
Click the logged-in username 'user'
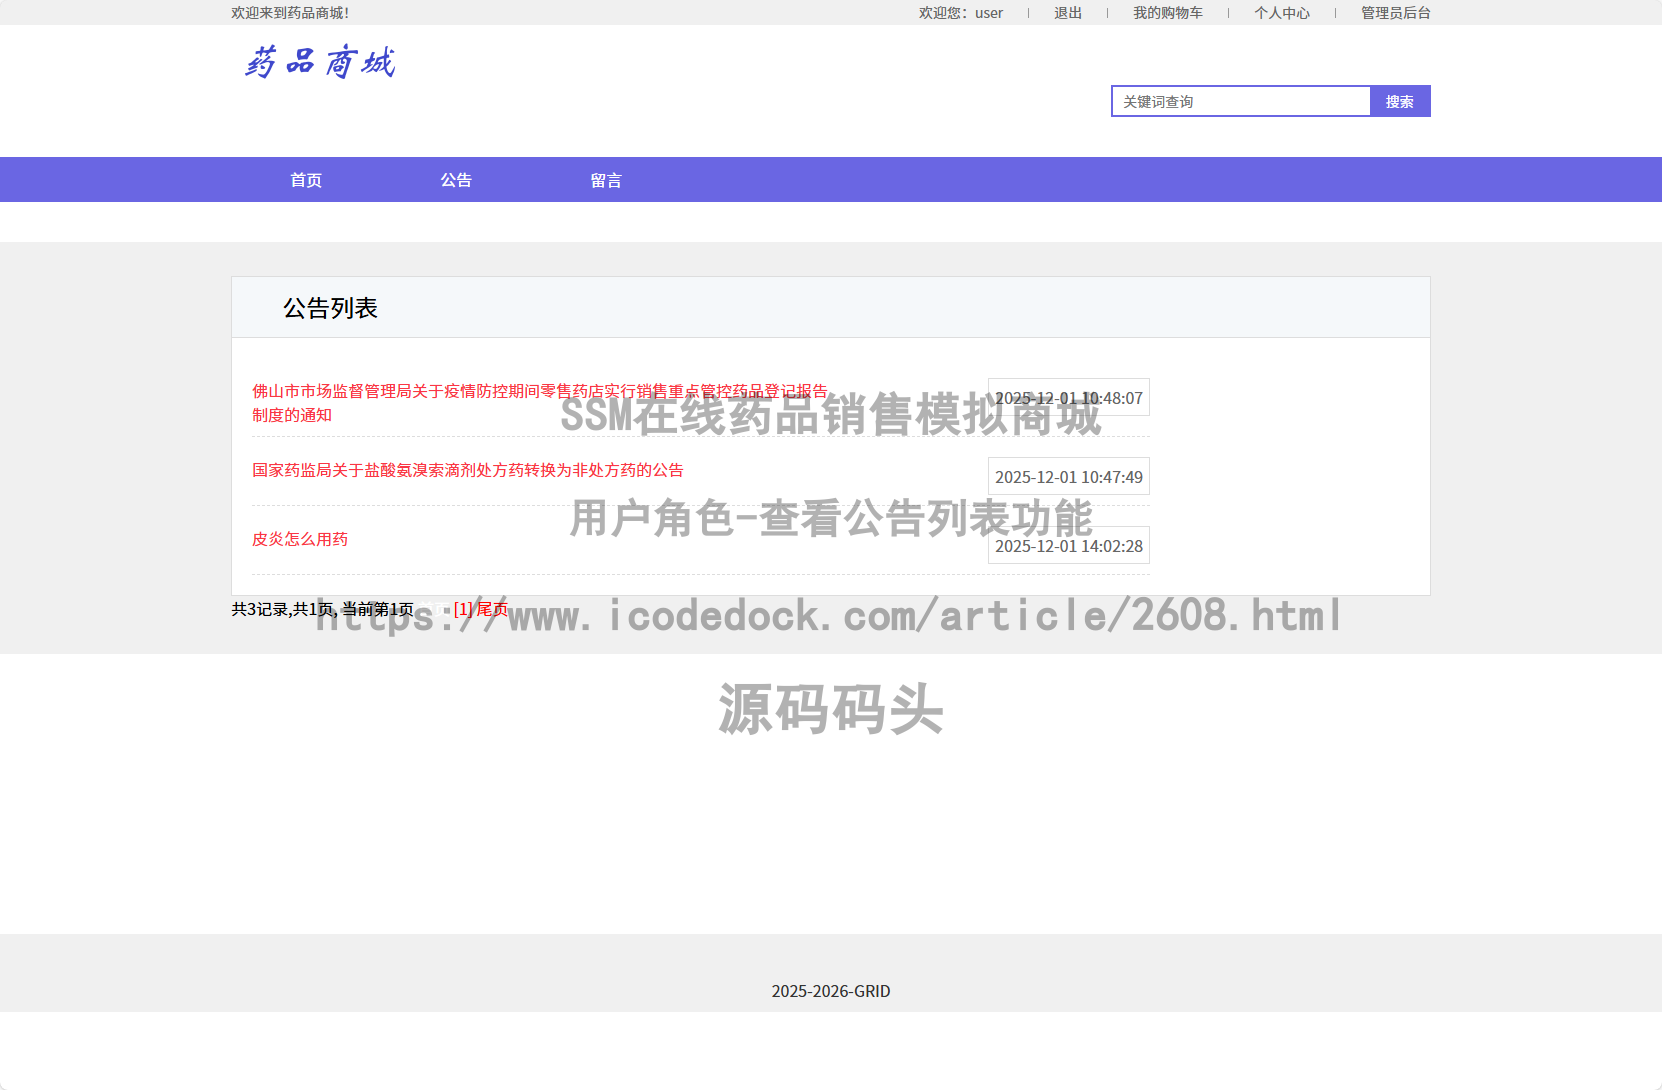click(988, 12)
